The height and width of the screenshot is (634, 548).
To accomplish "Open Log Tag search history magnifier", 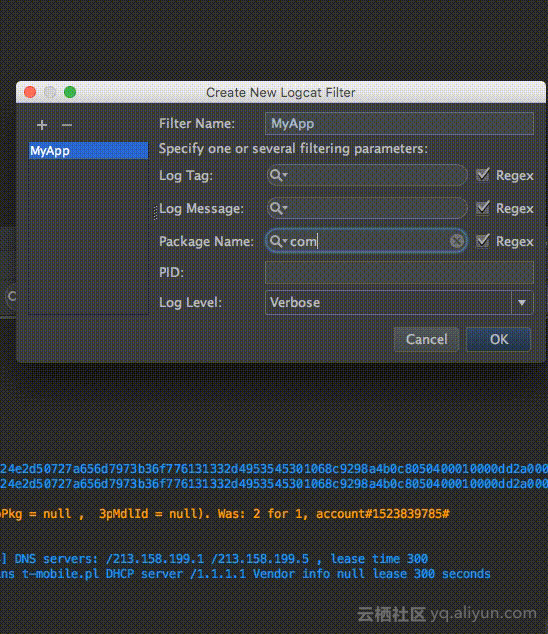I will pos(278,175).
